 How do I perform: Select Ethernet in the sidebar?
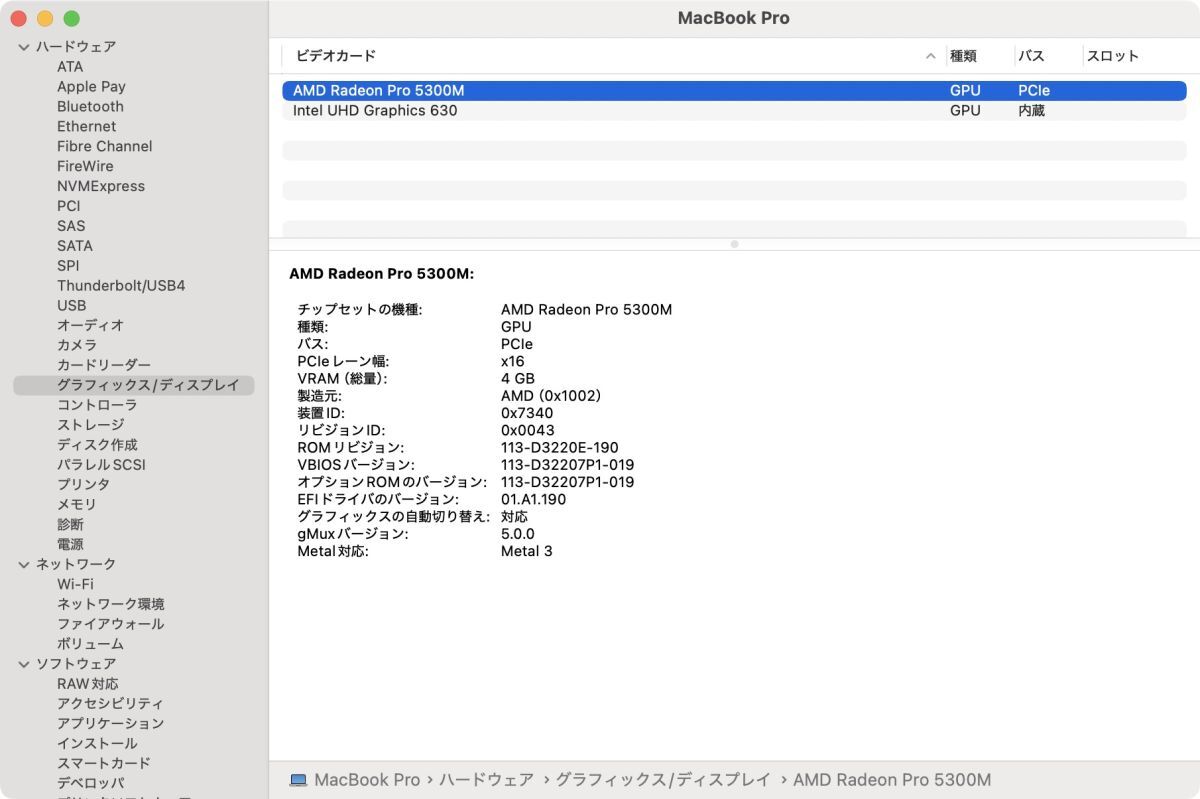coord(86,127)
